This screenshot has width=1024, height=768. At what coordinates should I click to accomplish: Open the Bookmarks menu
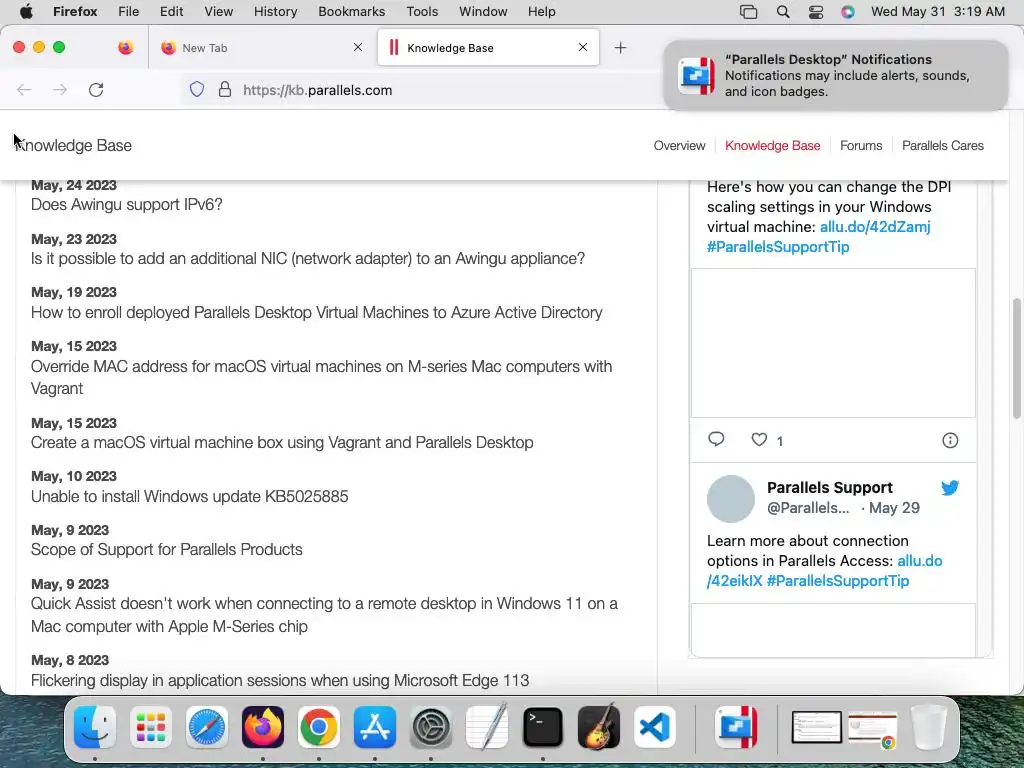point(351,12)
